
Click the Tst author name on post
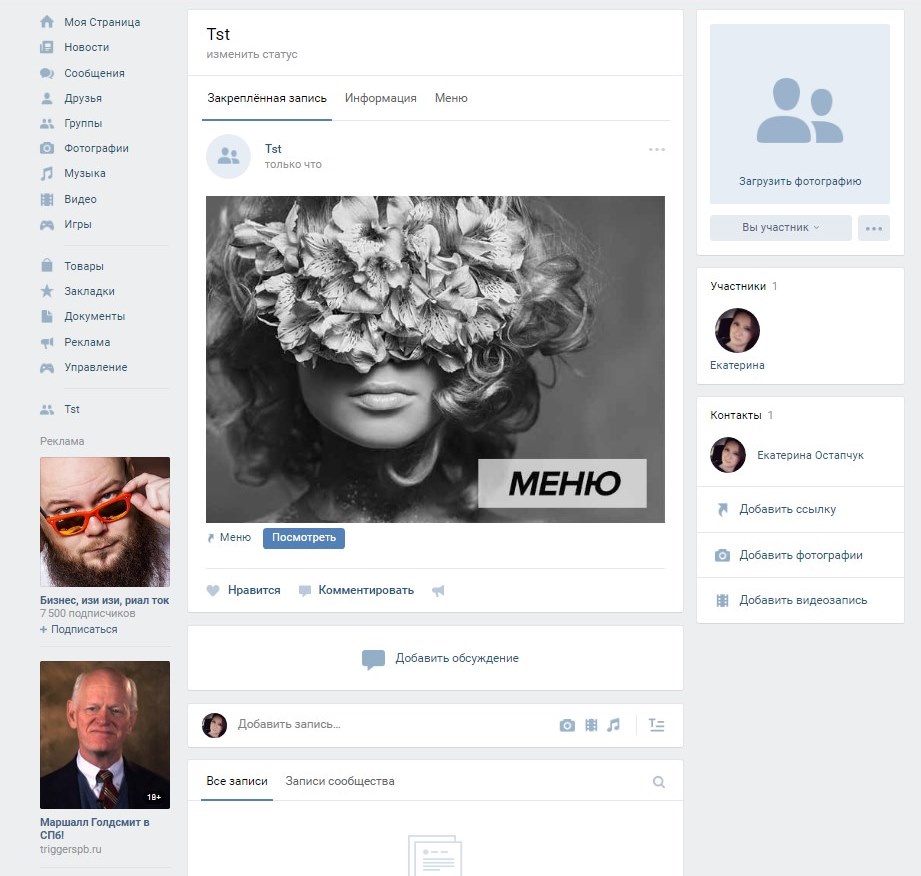[273, 149]
